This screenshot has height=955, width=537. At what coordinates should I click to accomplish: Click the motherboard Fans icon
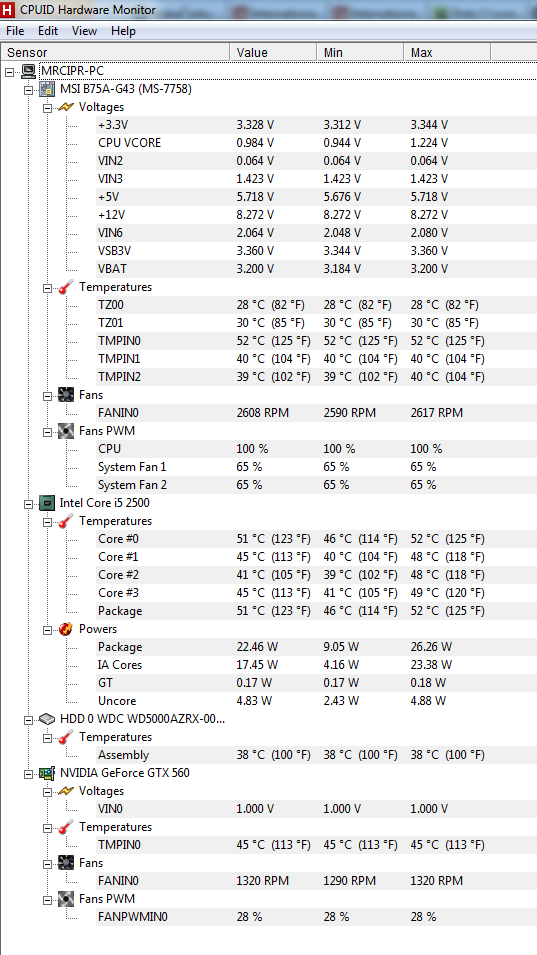tap(66, 395)
